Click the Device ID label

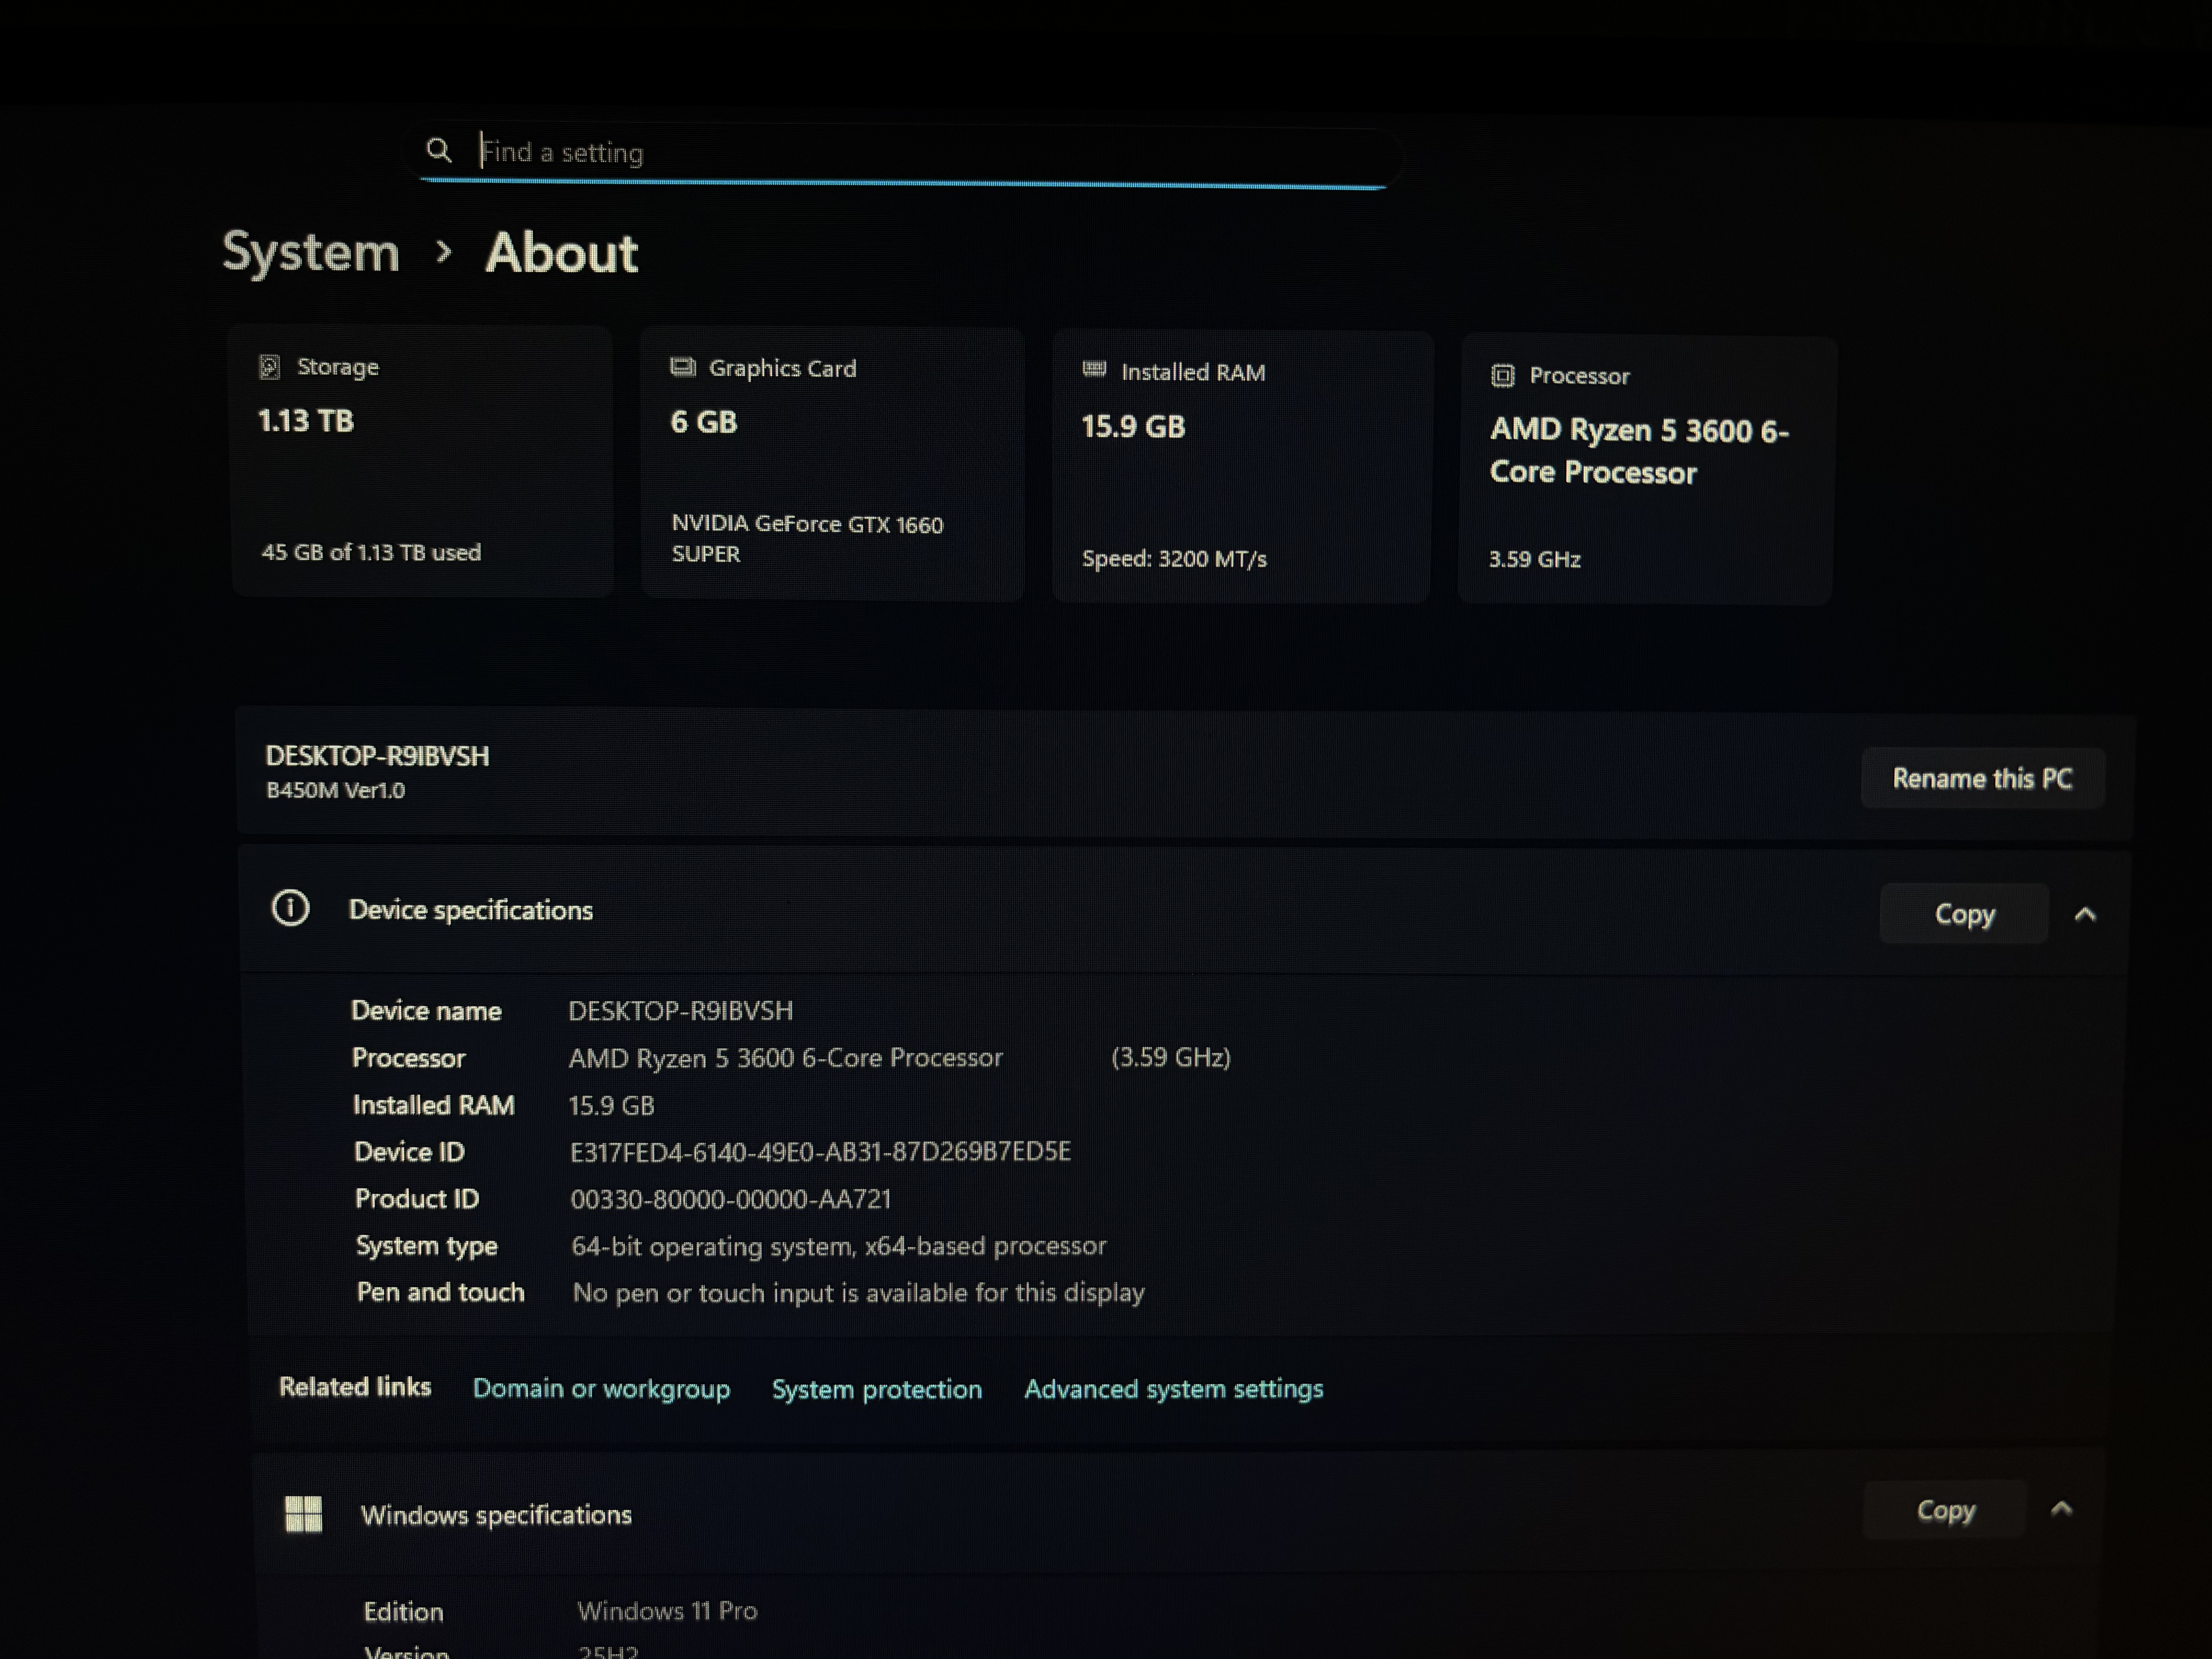click(409, 1152)
